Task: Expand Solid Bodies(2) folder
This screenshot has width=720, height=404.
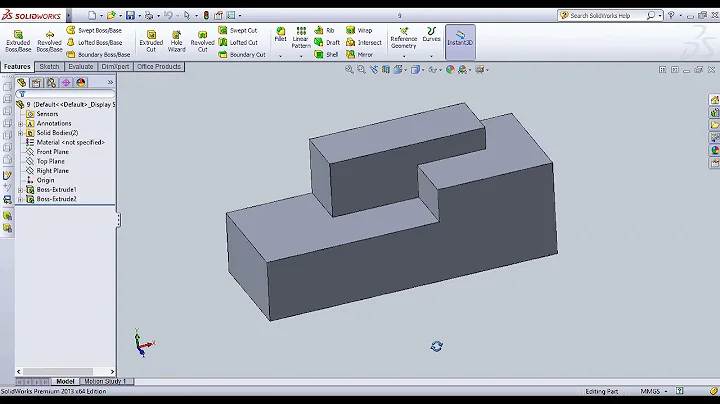Action: point(20,133)
